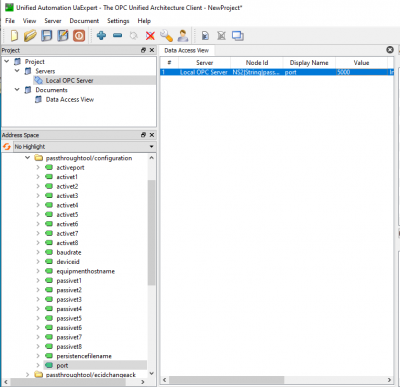Open the Help menu

[144, 21]
